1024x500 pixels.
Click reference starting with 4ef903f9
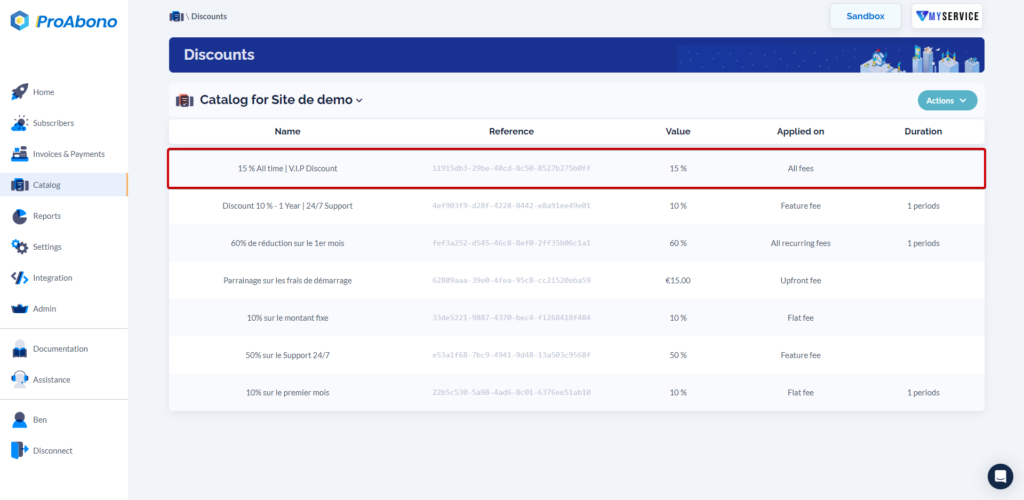511,206
